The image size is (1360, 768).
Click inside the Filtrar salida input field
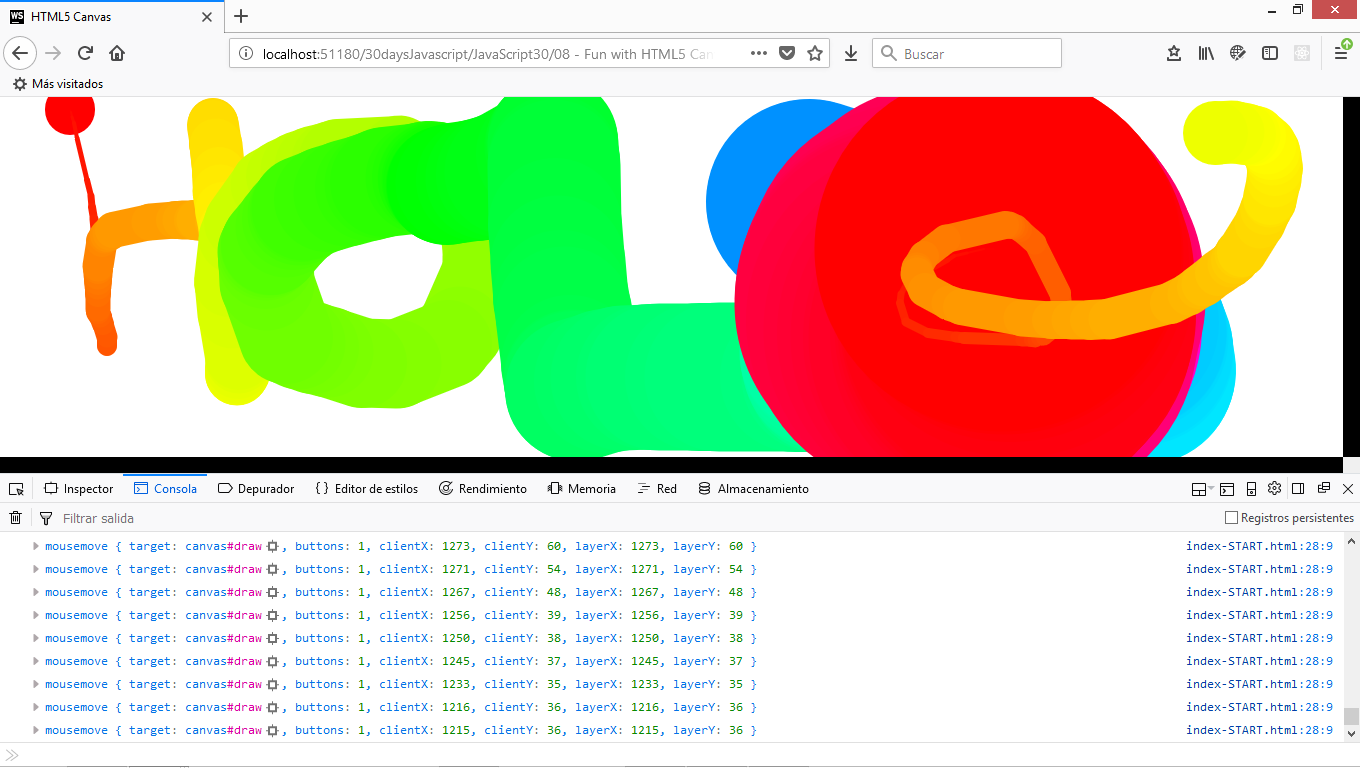point(120,517)
